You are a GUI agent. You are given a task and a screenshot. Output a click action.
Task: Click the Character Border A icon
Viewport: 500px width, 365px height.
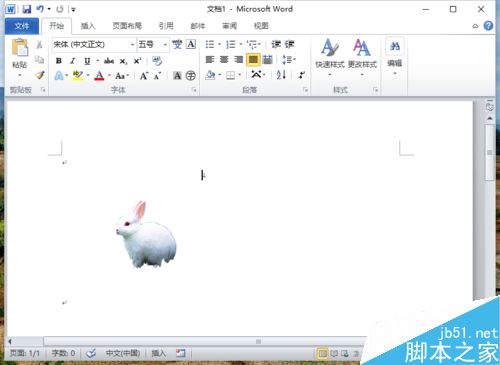tap(191, 44)
